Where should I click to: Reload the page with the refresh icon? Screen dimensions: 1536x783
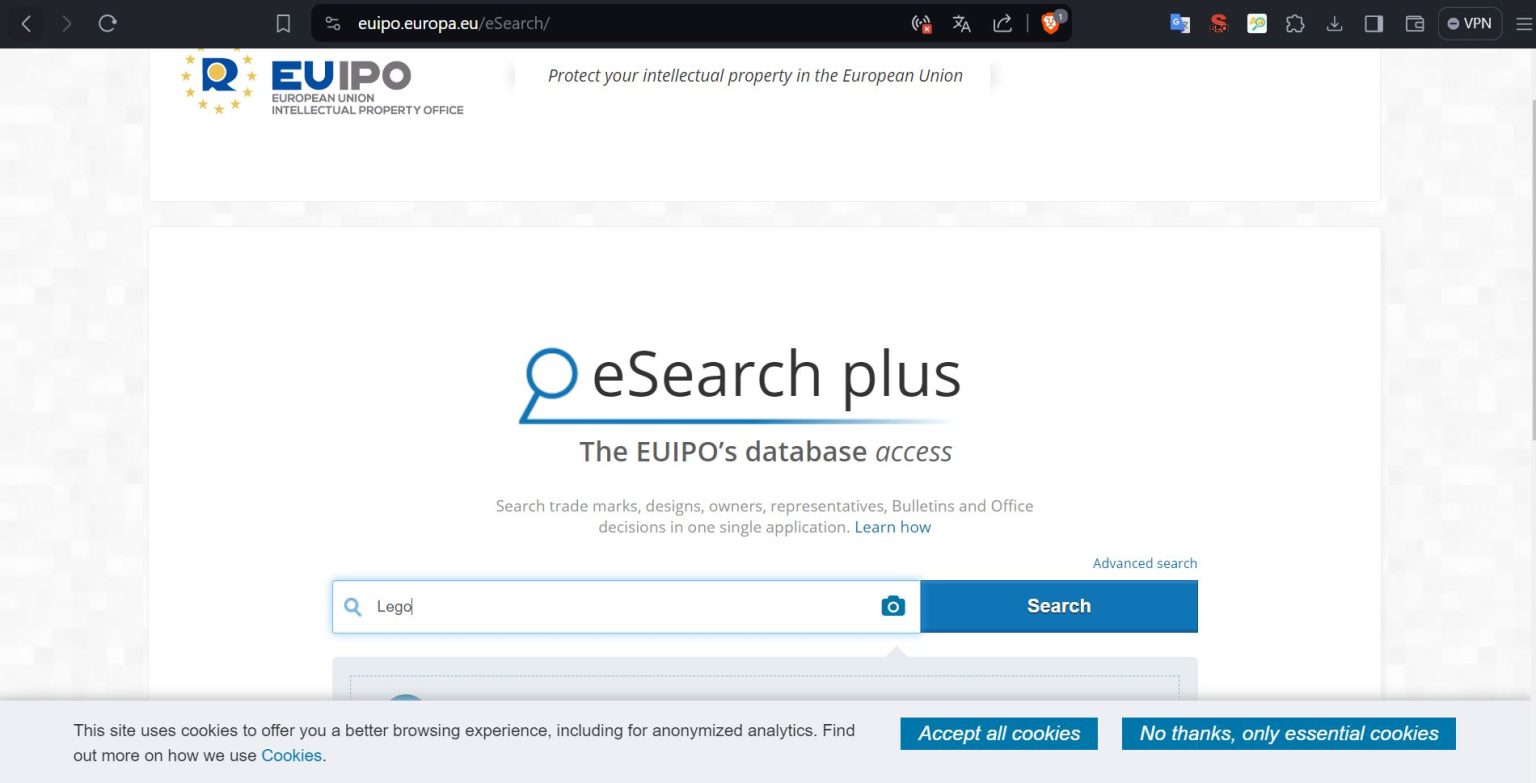click(x=108, y=23)
